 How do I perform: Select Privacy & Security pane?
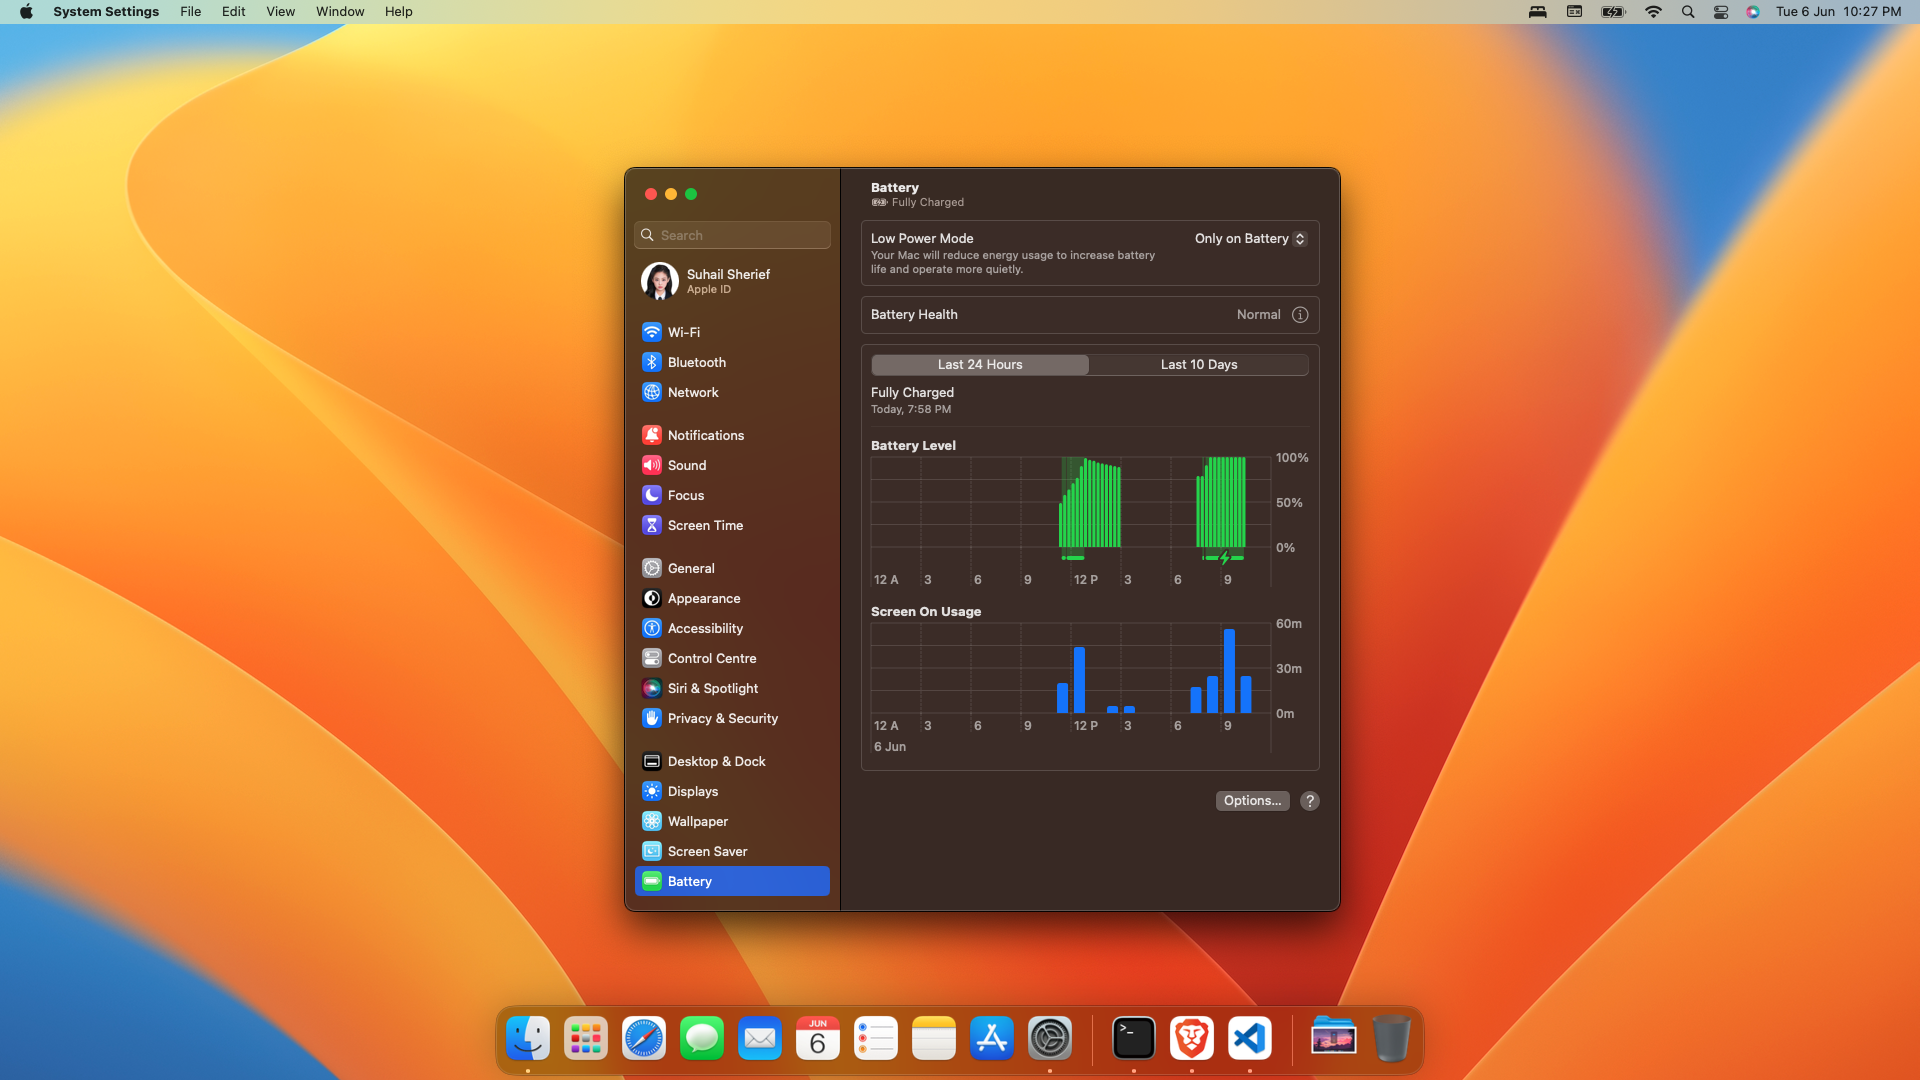point(722,718)
